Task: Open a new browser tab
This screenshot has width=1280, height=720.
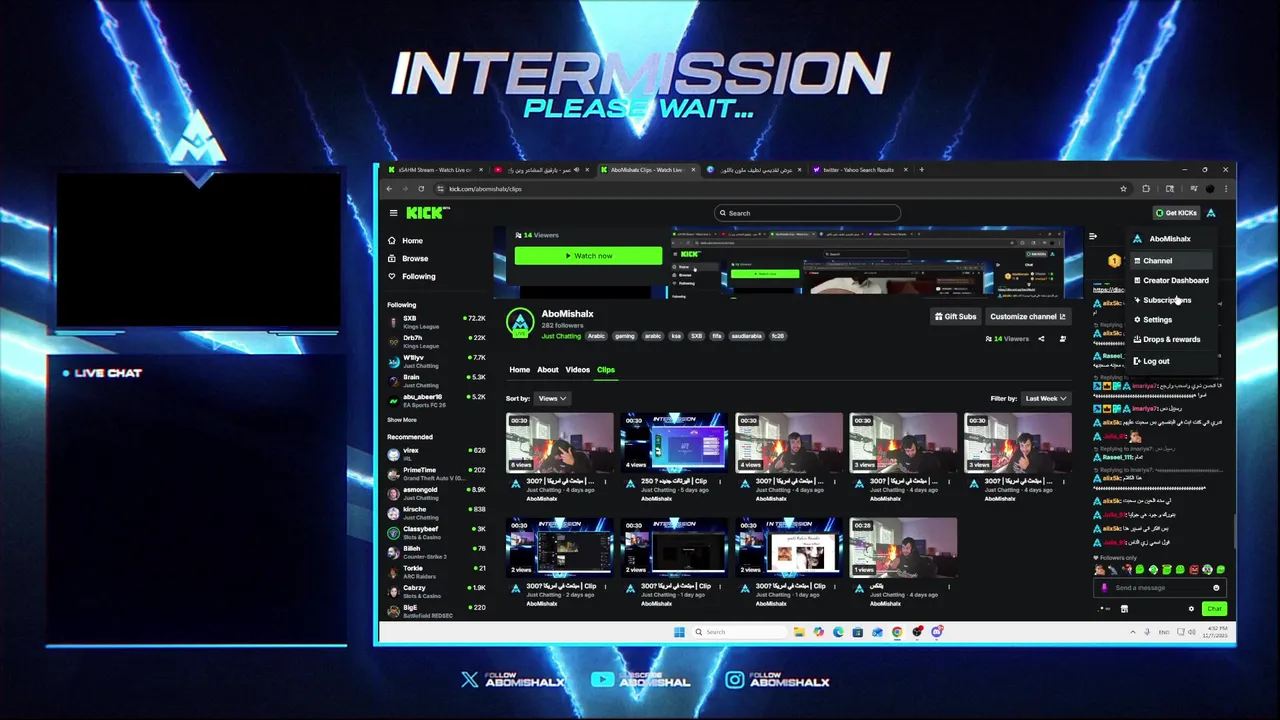Action: 922,170
